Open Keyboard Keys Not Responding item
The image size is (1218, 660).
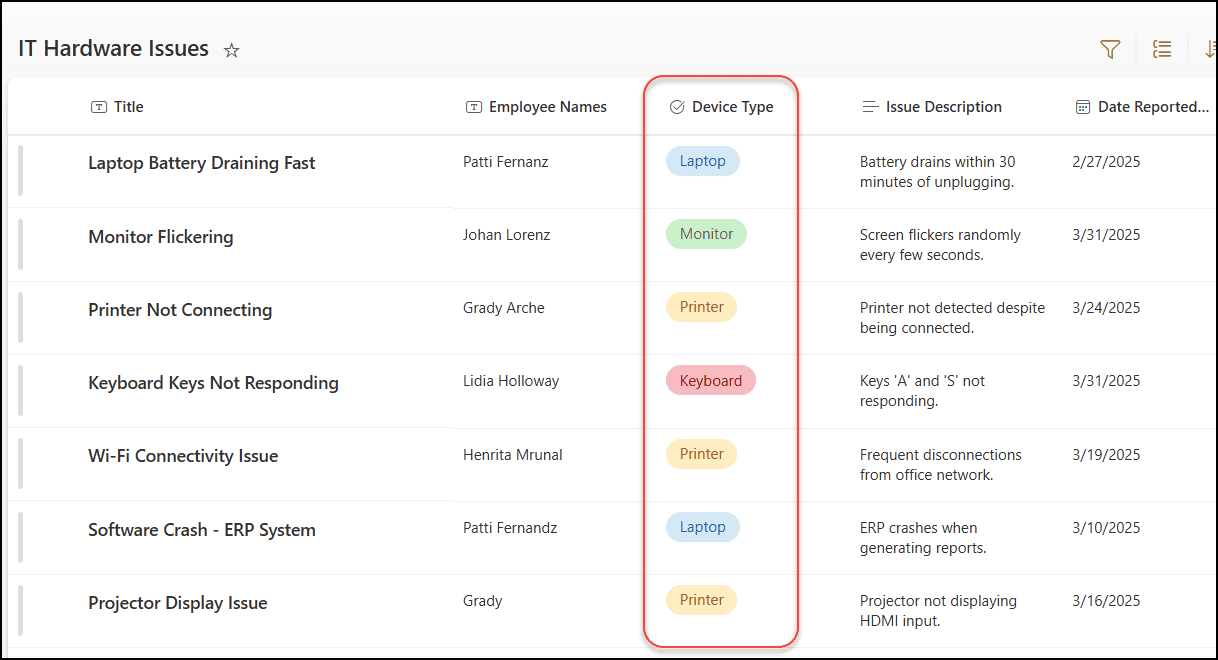click(213, 383)
